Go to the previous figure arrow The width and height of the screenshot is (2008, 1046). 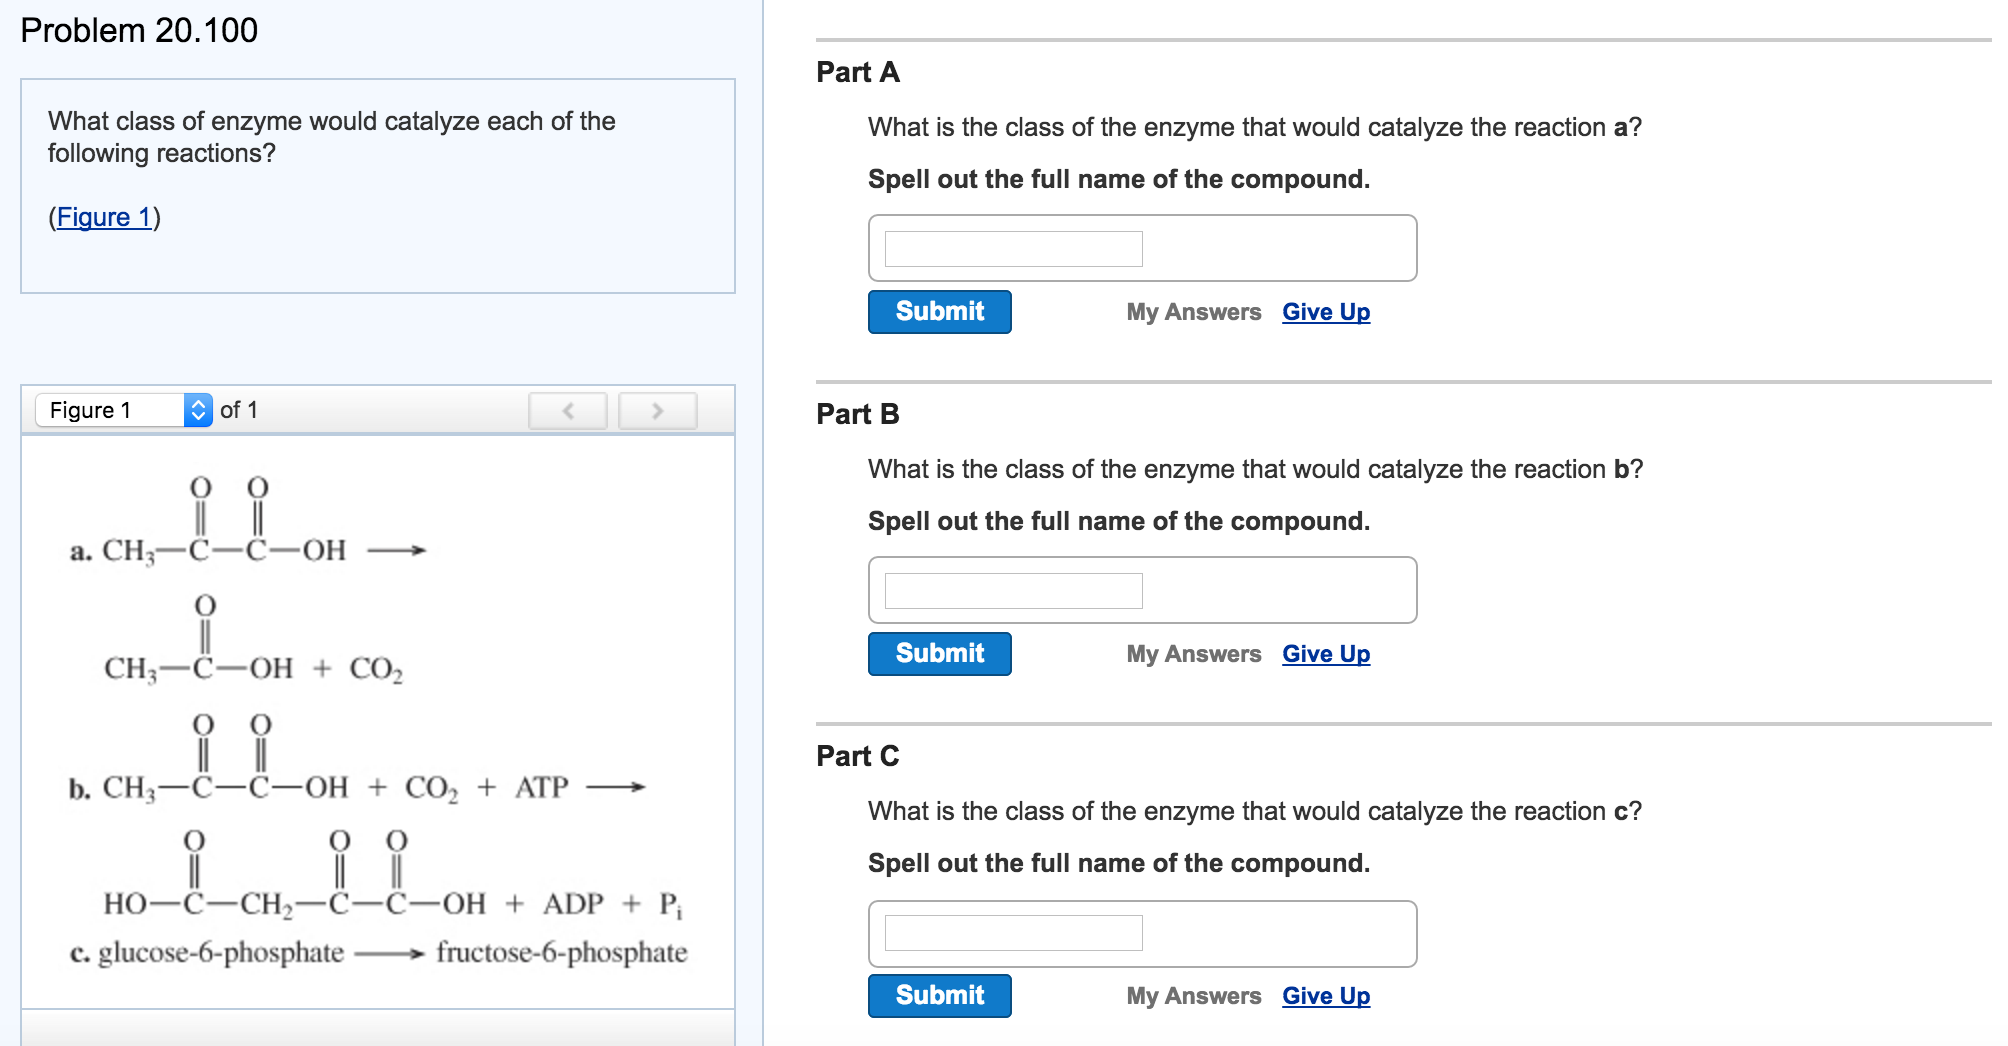click(x=568, y=411)
